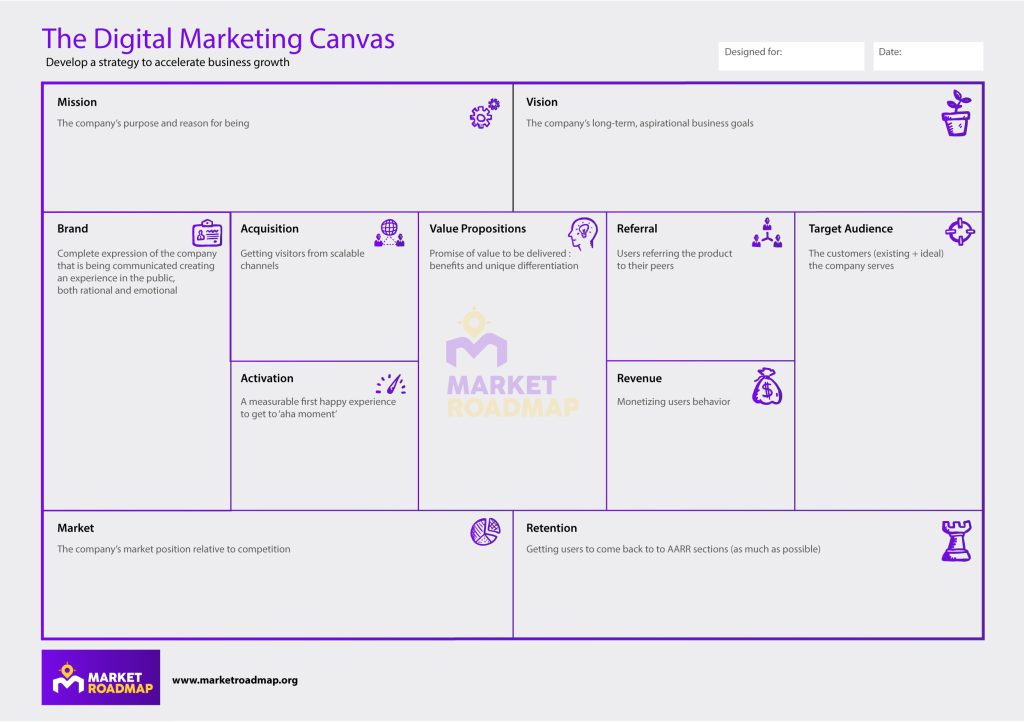Select the Mission heading
This screenshot has height=722, width=1024.
[x=77, y=102]
